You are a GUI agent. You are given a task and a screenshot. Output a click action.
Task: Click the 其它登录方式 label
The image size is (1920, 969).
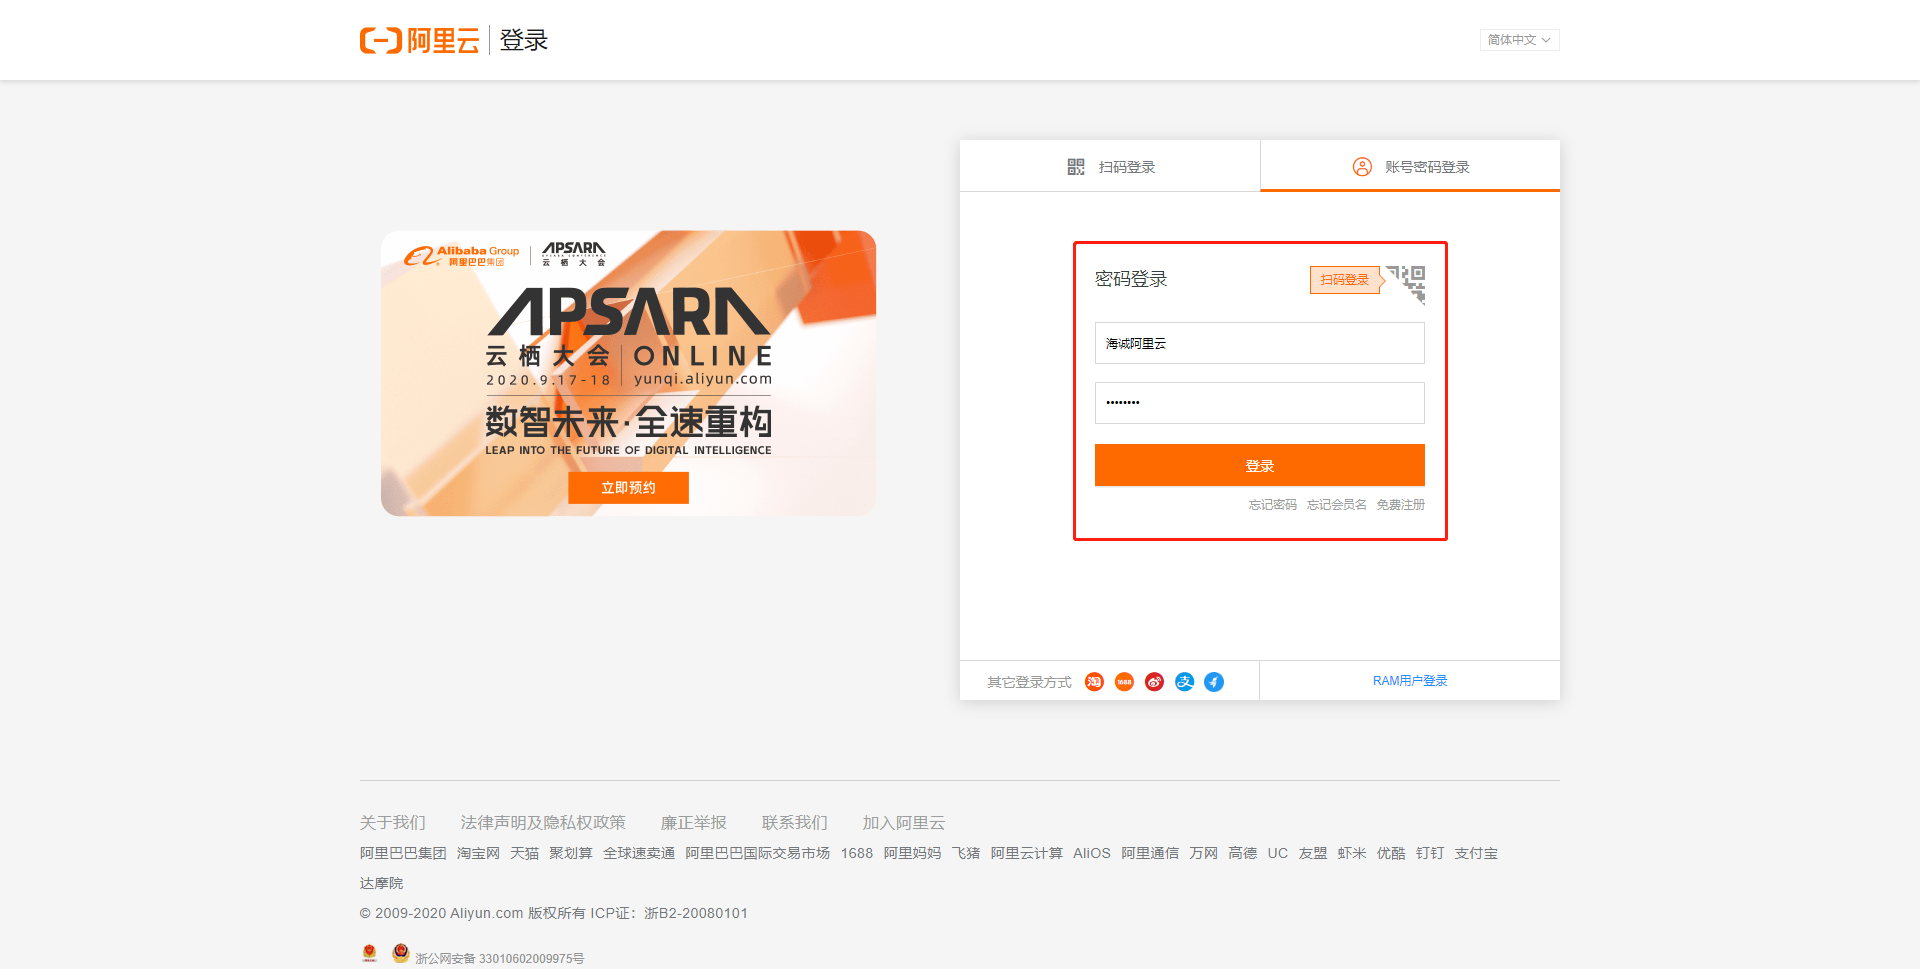pos(1029,682)
